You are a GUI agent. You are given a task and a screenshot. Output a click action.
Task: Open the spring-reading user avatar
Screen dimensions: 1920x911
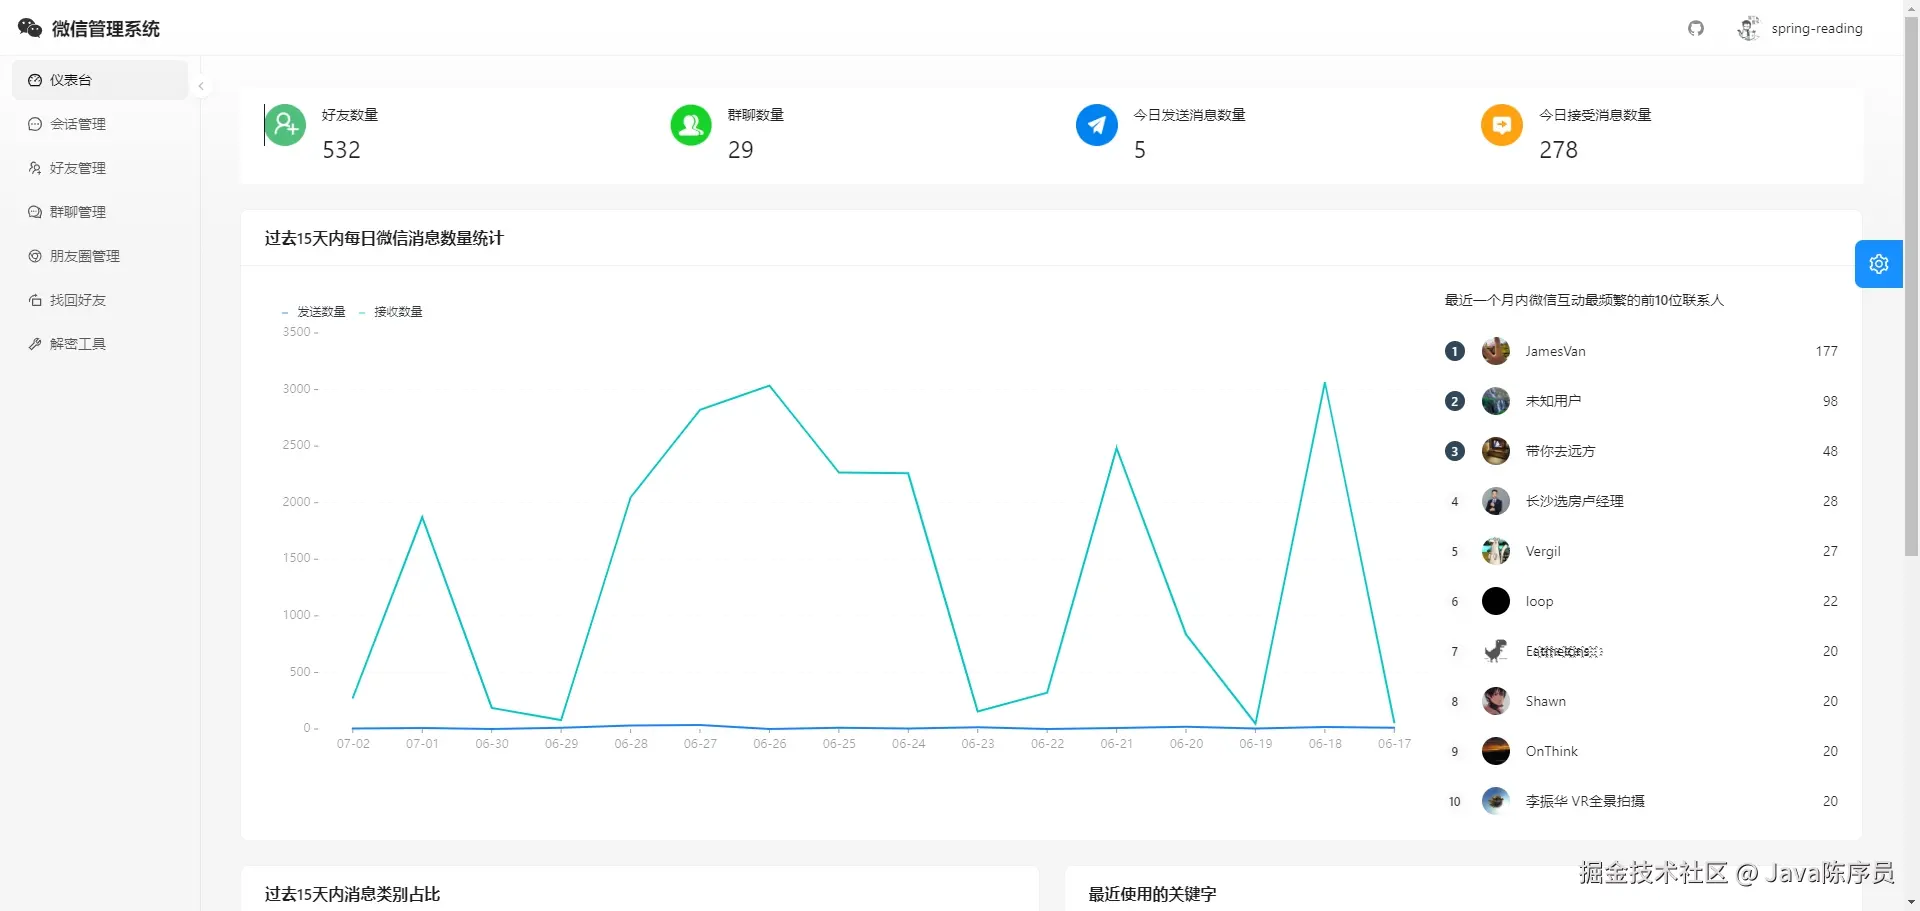coord(1748,28)
